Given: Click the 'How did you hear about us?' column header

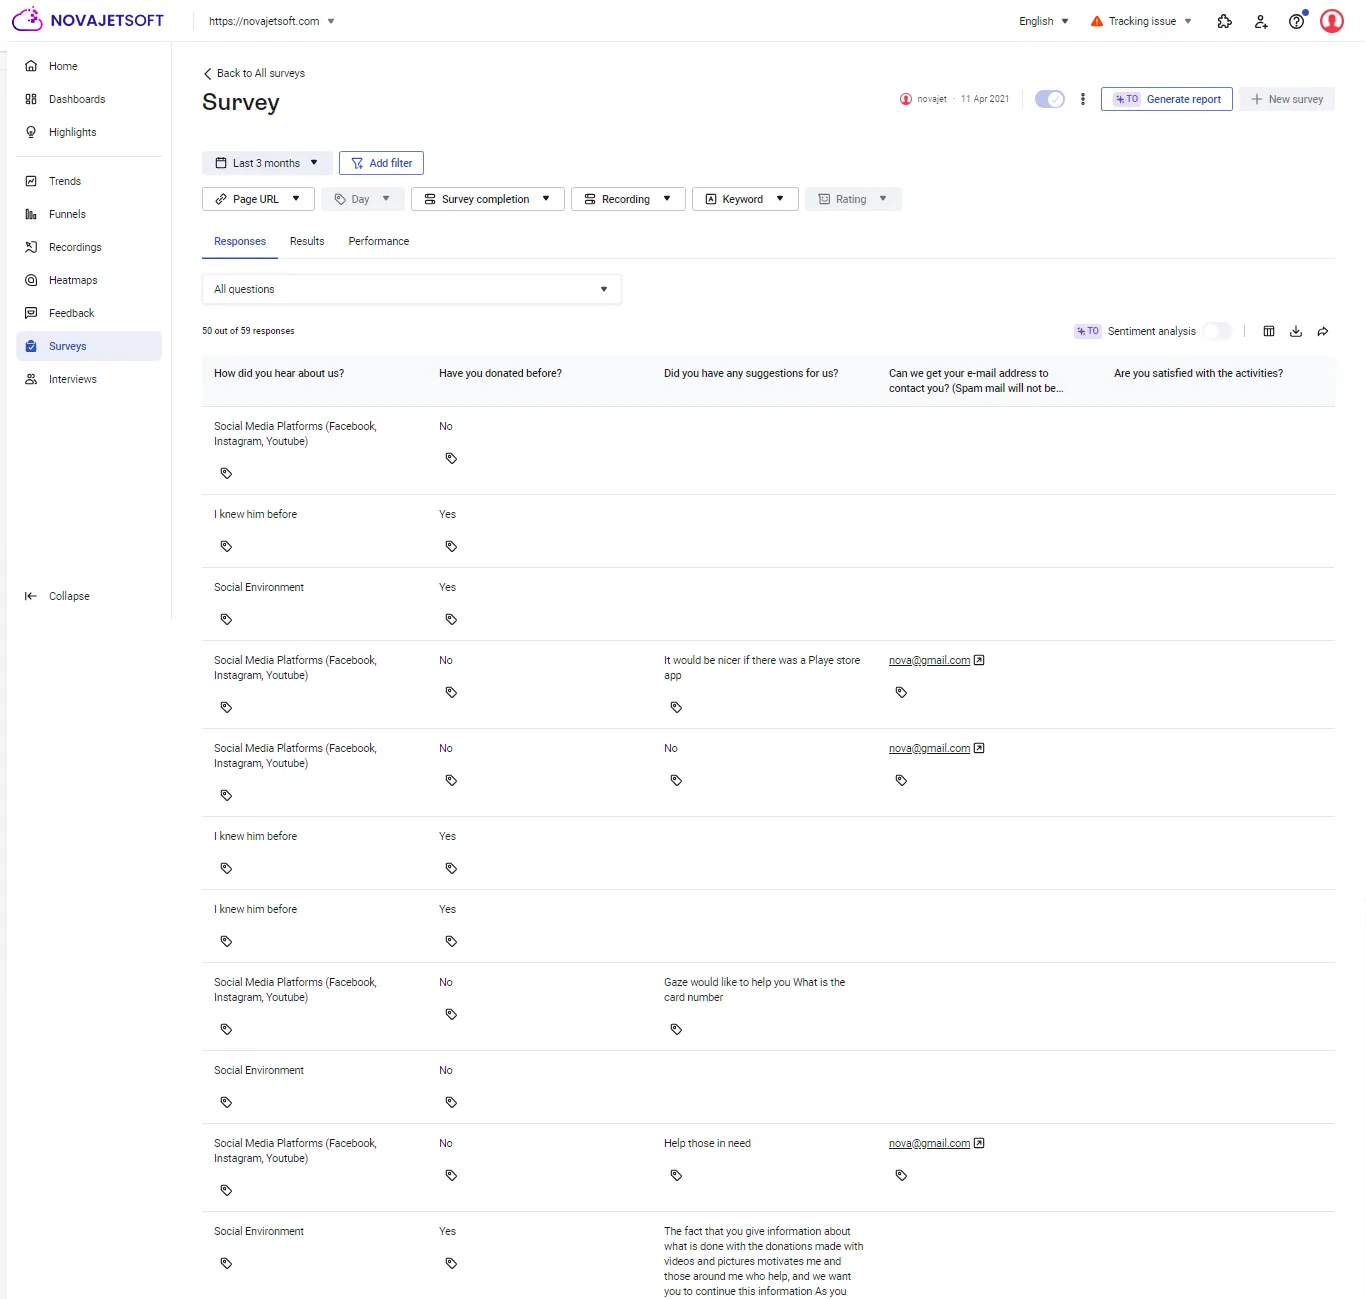Looking at the screenshot, I should (279, 373).
